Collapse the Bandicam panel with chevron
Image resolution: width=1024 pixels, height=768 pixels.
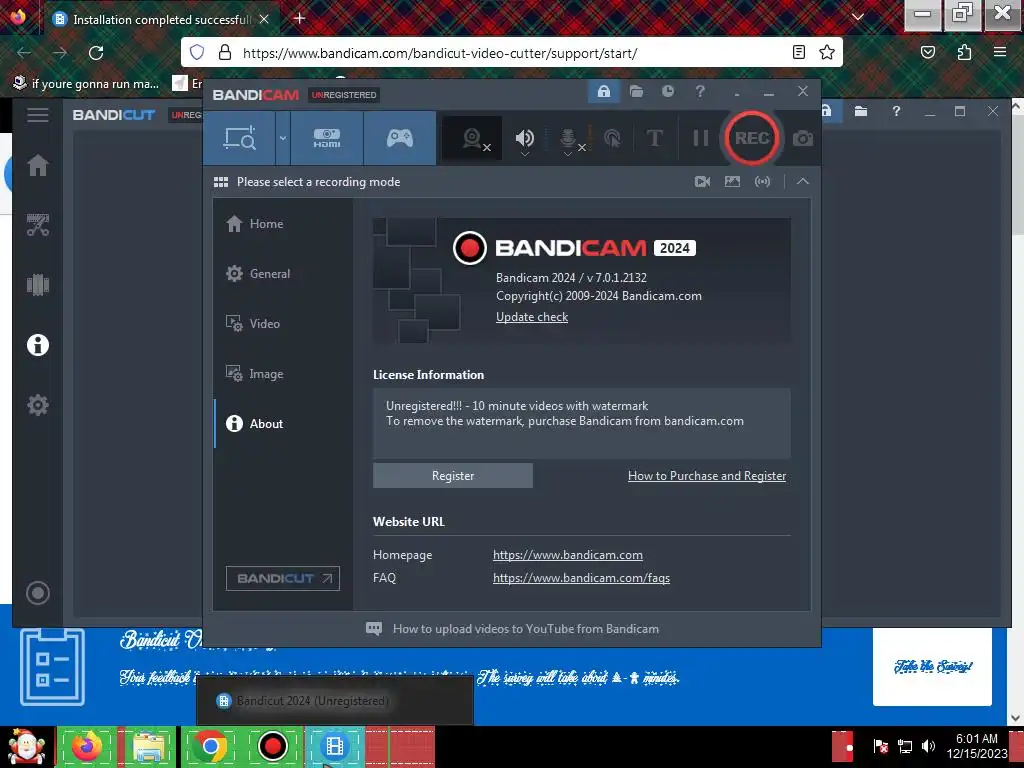pyautogui.click(x=803, y=182)
